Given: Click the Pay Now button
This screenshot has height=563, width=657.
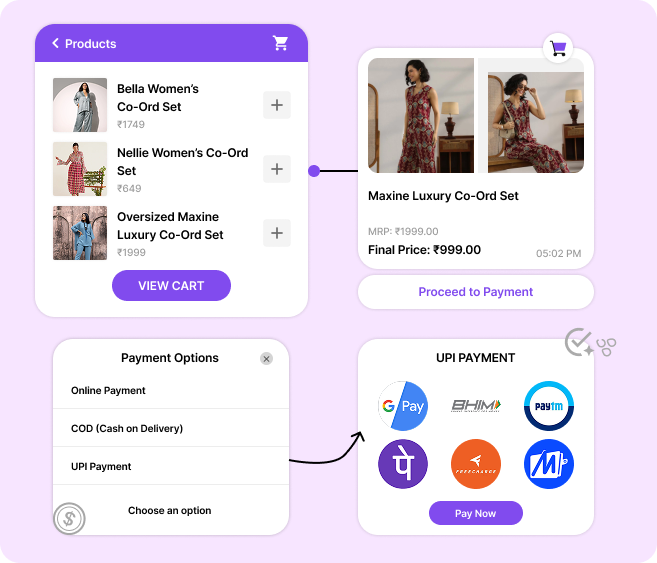Looking at the screenshot, I should tap(476, 513).
